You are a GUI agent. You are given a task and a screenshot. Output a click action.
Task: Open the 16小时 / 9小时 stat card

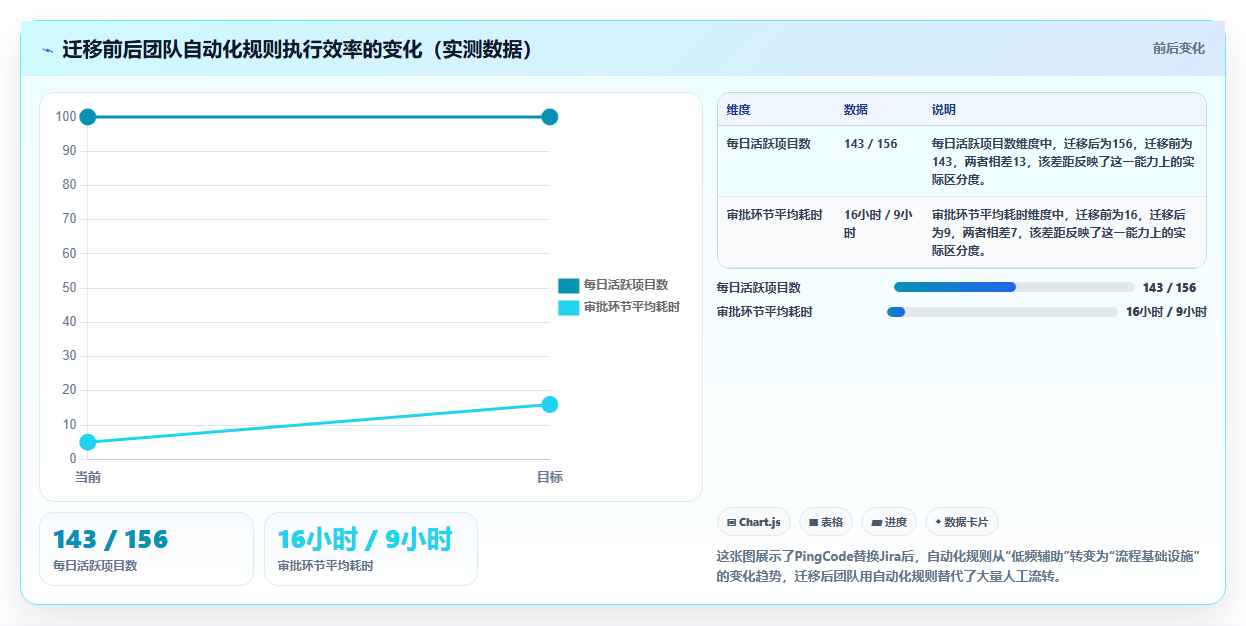(371, 549)
